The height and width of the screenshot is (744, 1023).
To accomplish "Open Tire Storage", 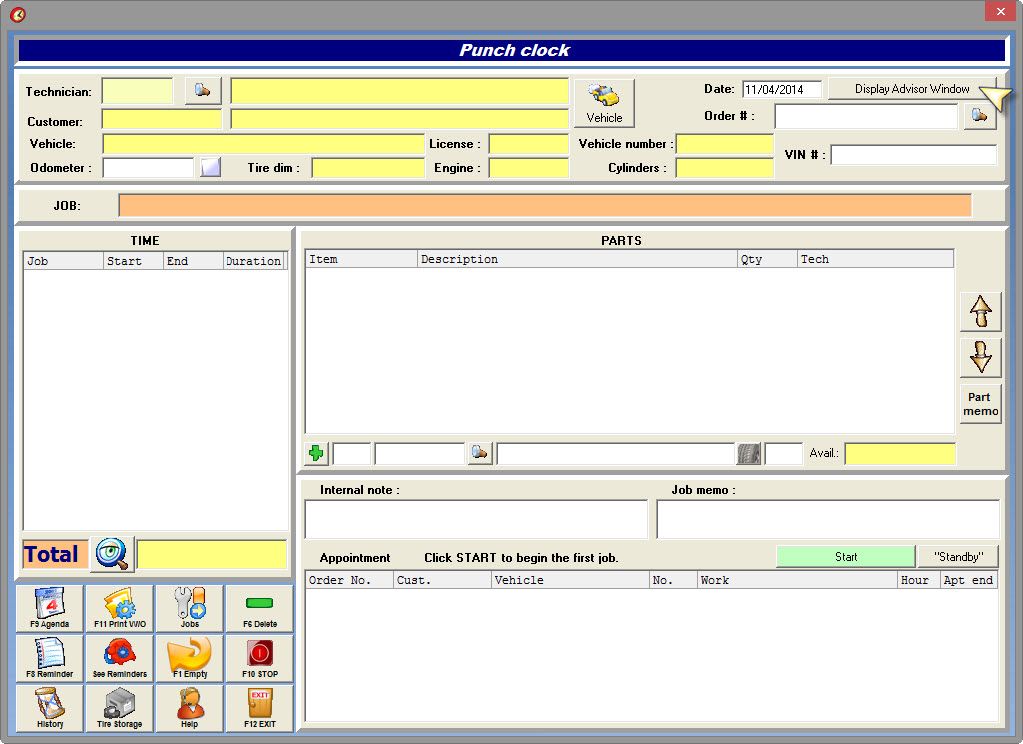I will (120, 708).
